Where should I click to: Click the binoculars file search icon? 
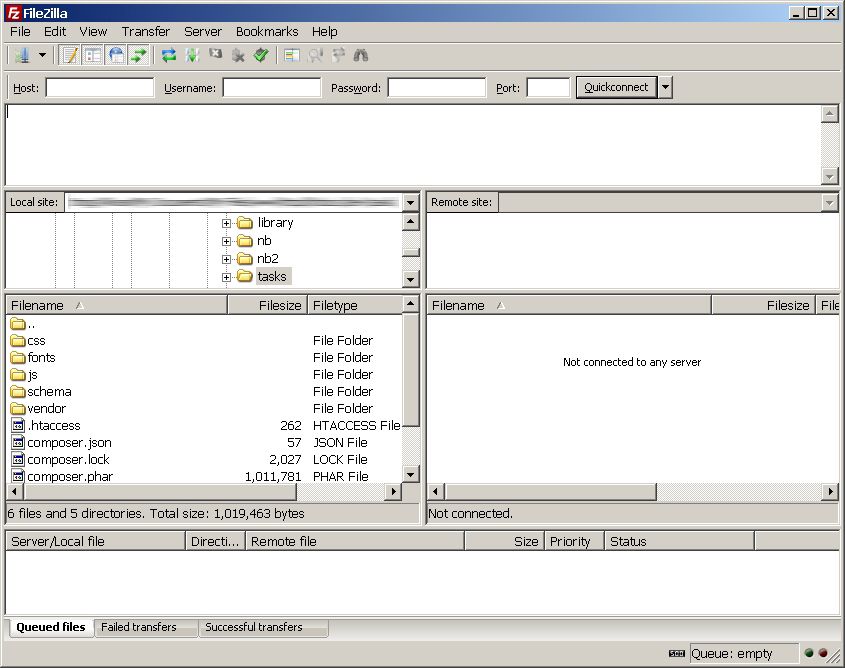pos(361,55)
